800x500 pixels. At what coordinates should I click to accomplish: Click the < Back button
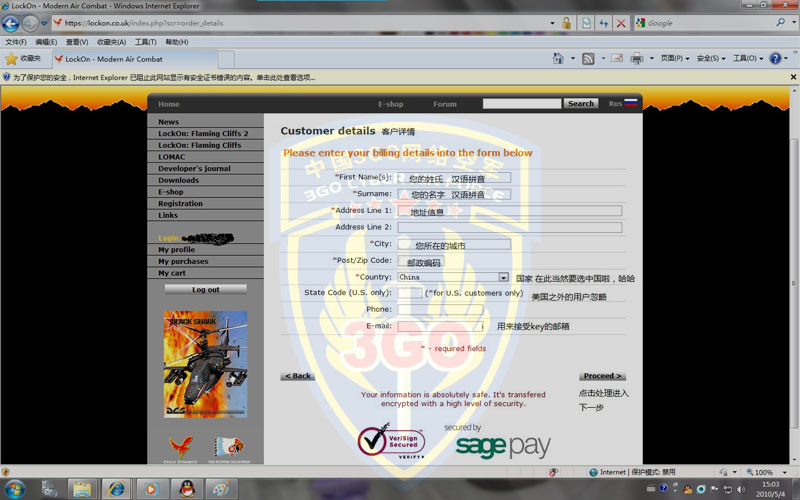[297, 376]
